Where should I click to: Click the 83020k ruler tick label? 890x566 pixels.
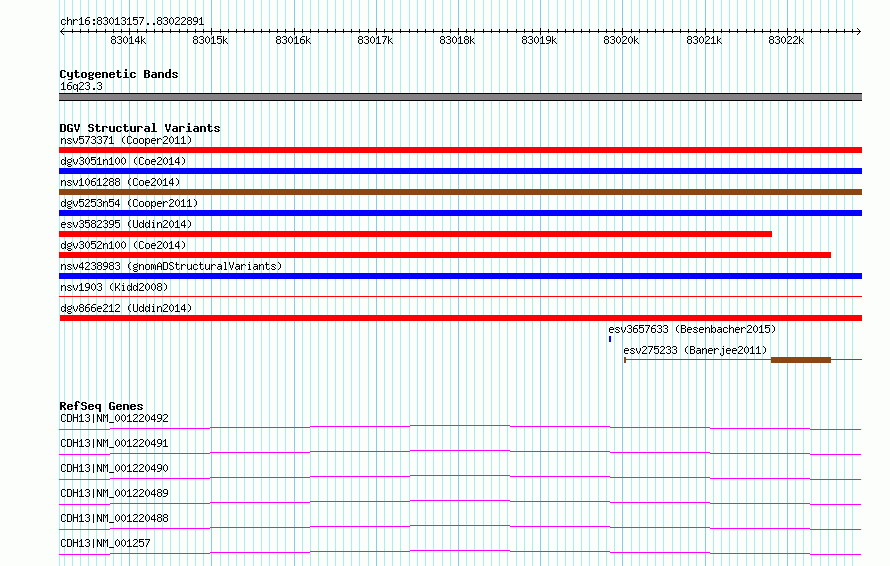pos(621,40)
